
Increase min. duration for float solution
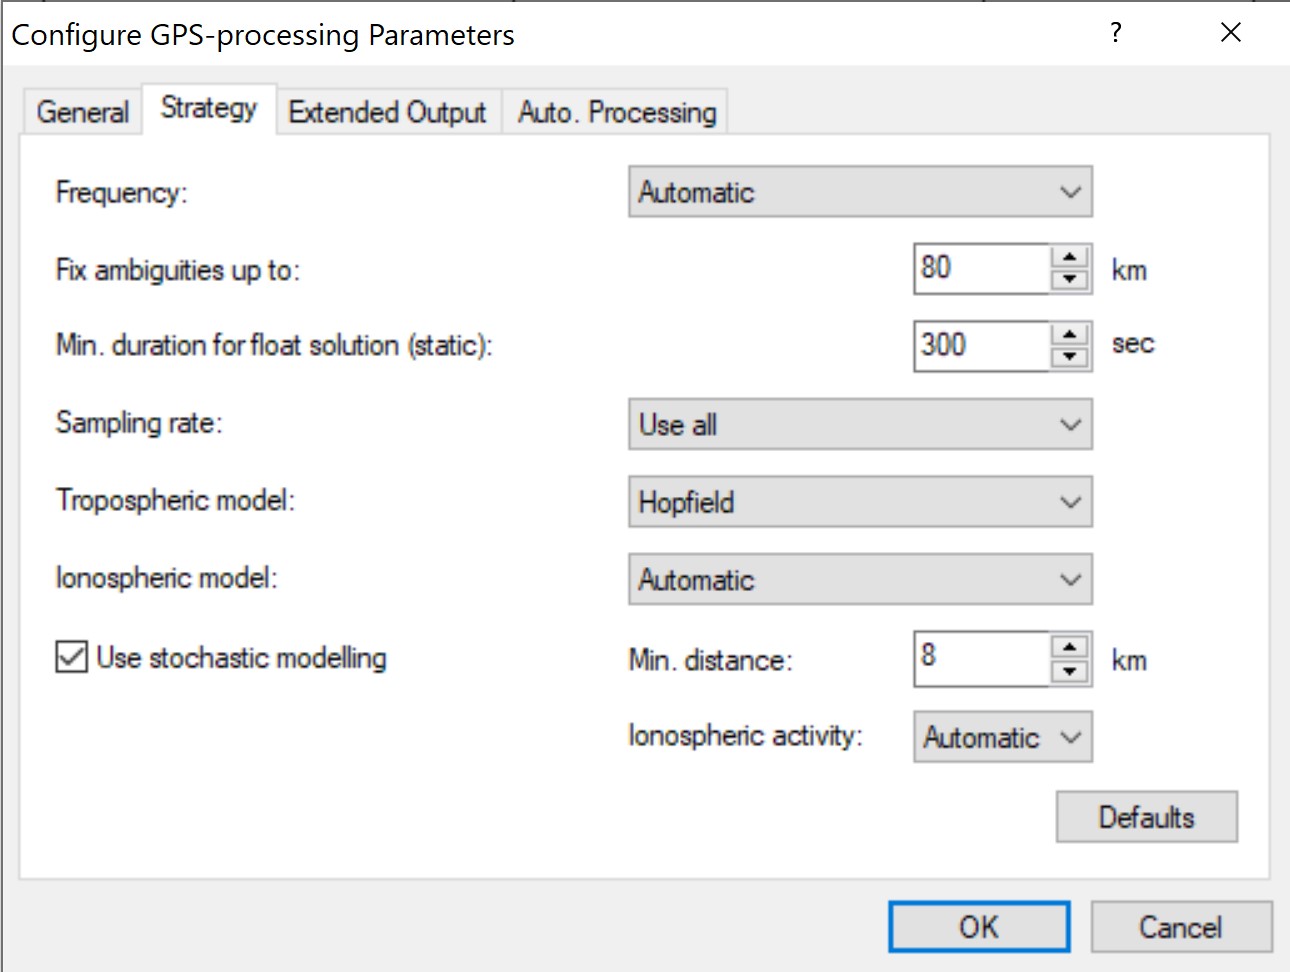tap(1070, 334)
